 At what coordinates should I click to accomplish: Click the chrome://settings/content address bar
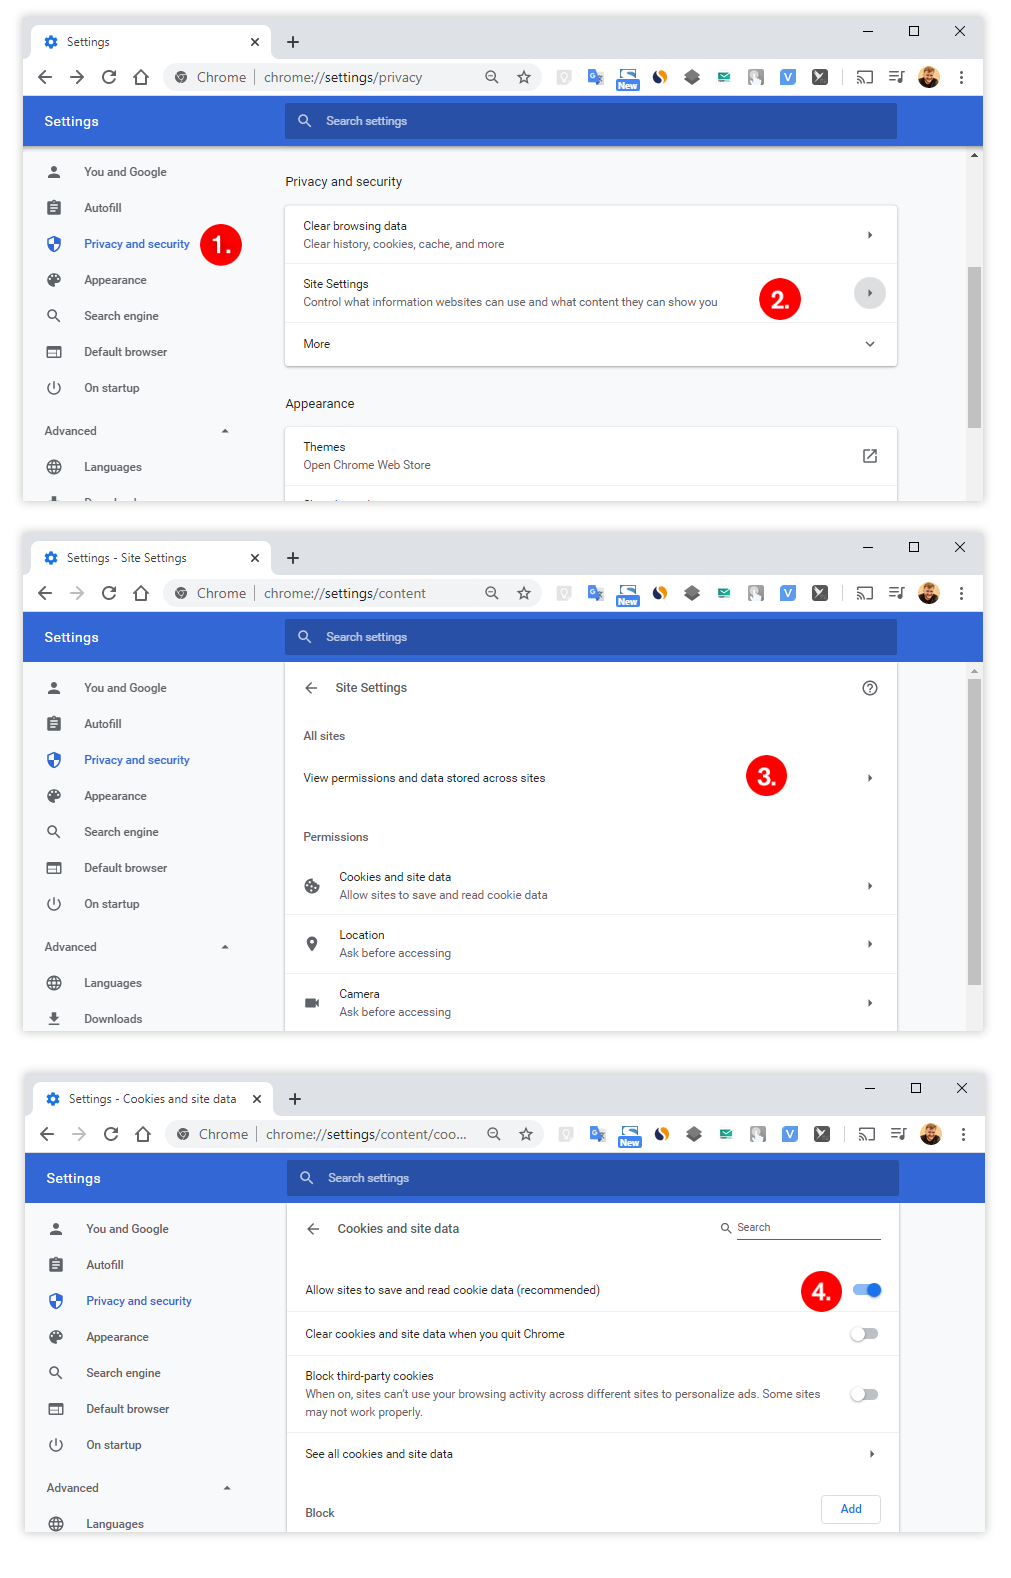352,593
